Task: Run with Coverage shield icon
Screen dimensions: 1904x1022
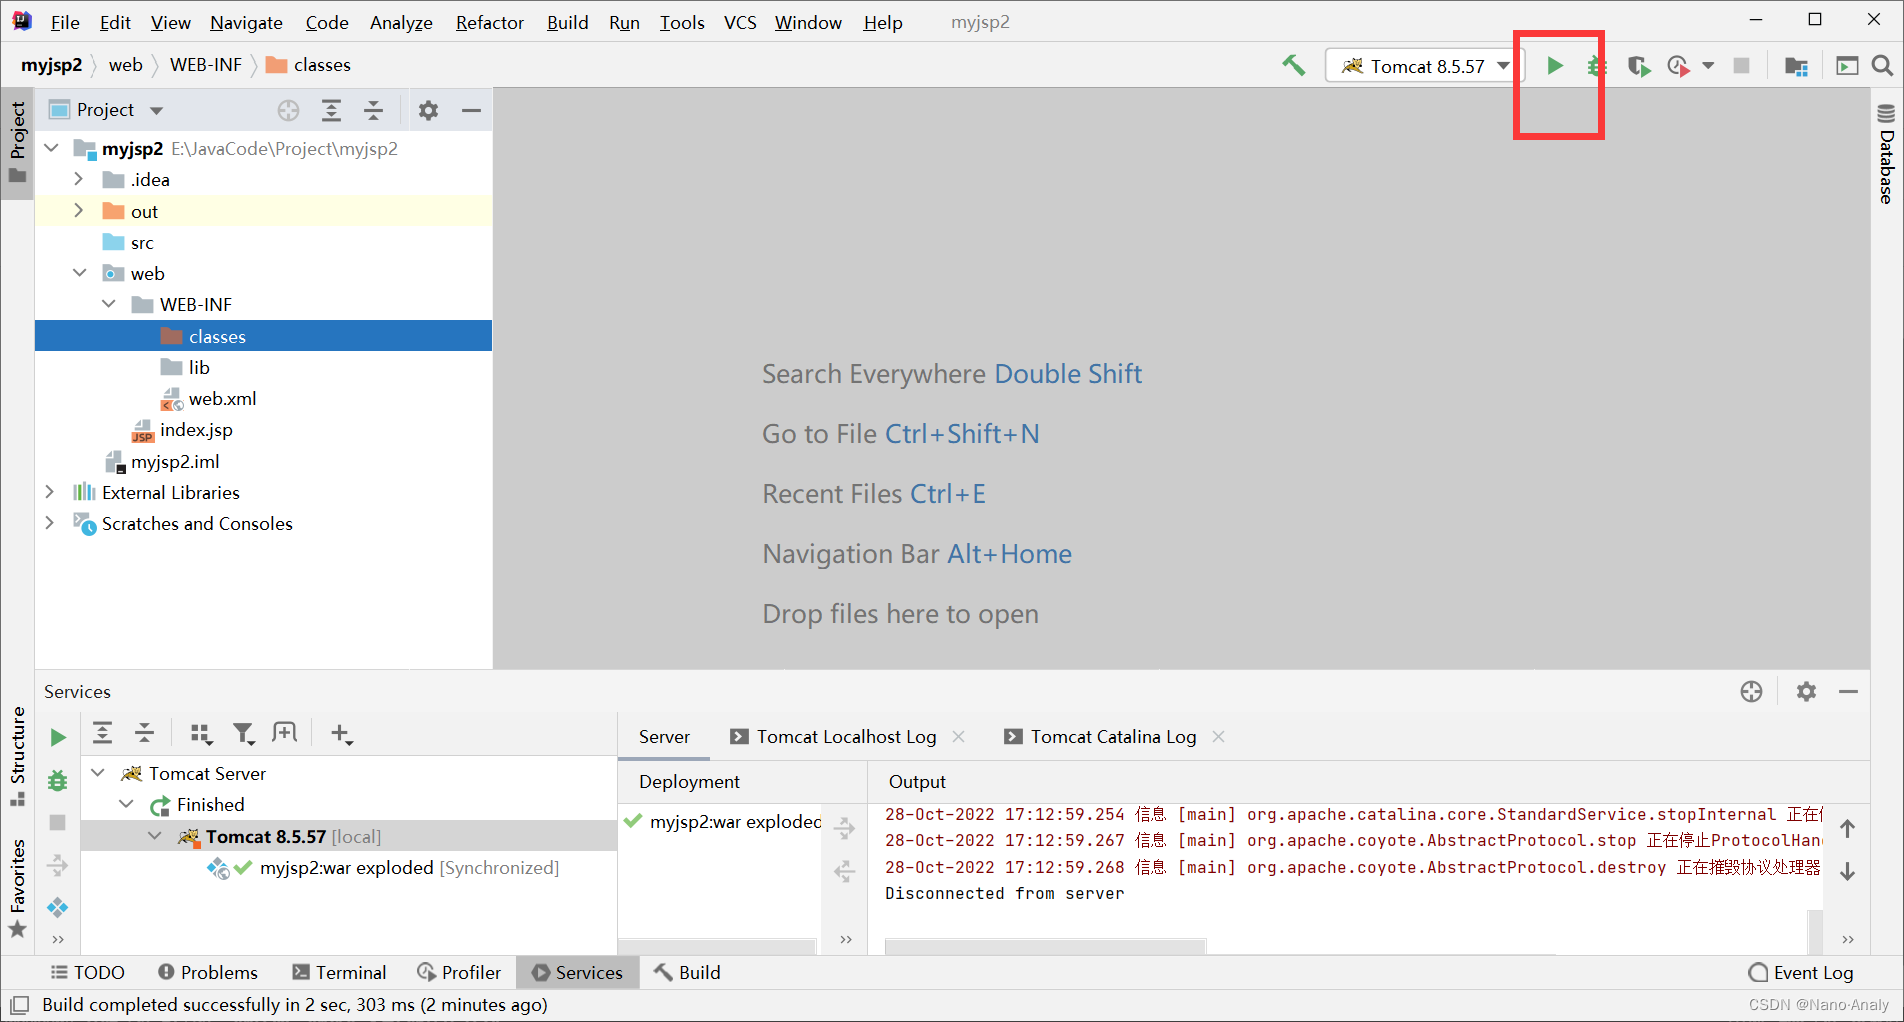Action: [1638, 66]
